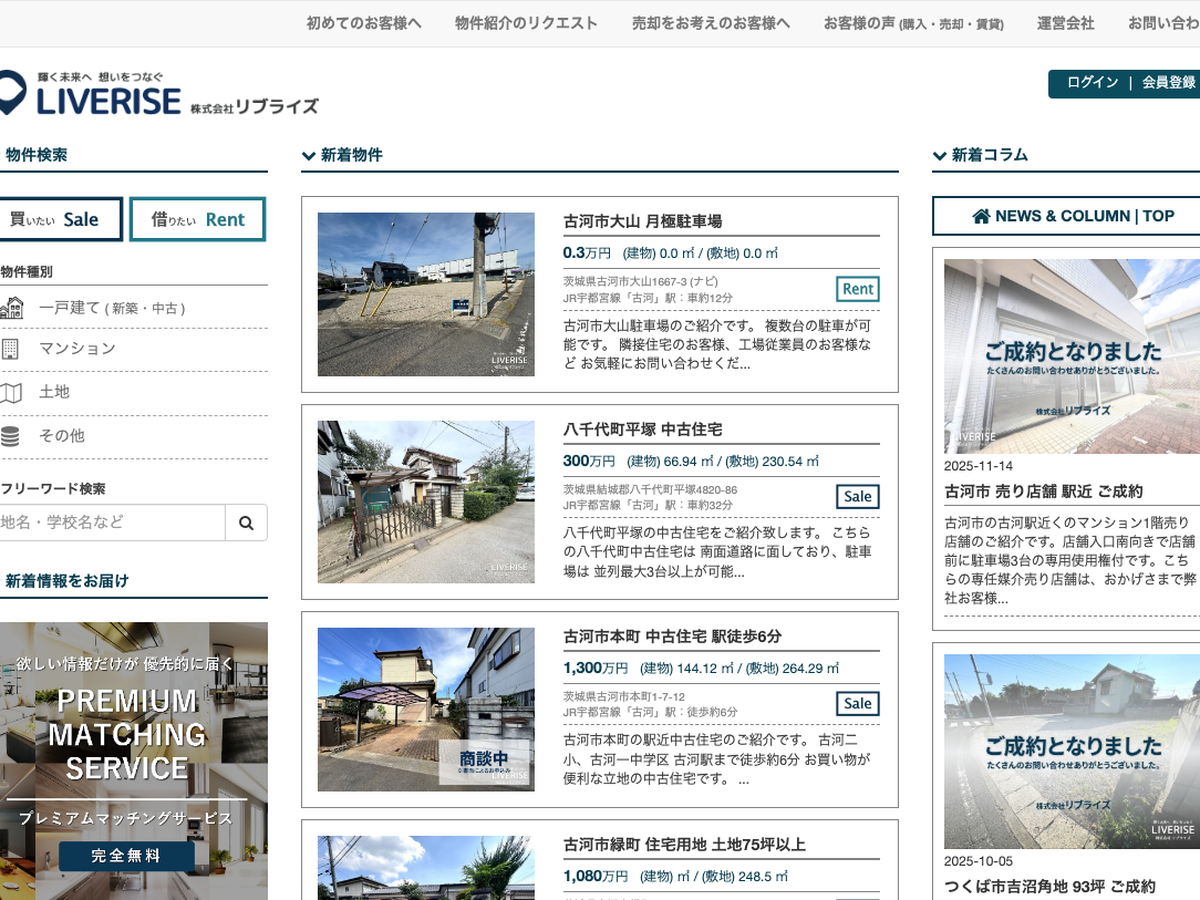Click the stack icon beside その他
Screen dimensions: 1200x900
click(x=10, y=437)
